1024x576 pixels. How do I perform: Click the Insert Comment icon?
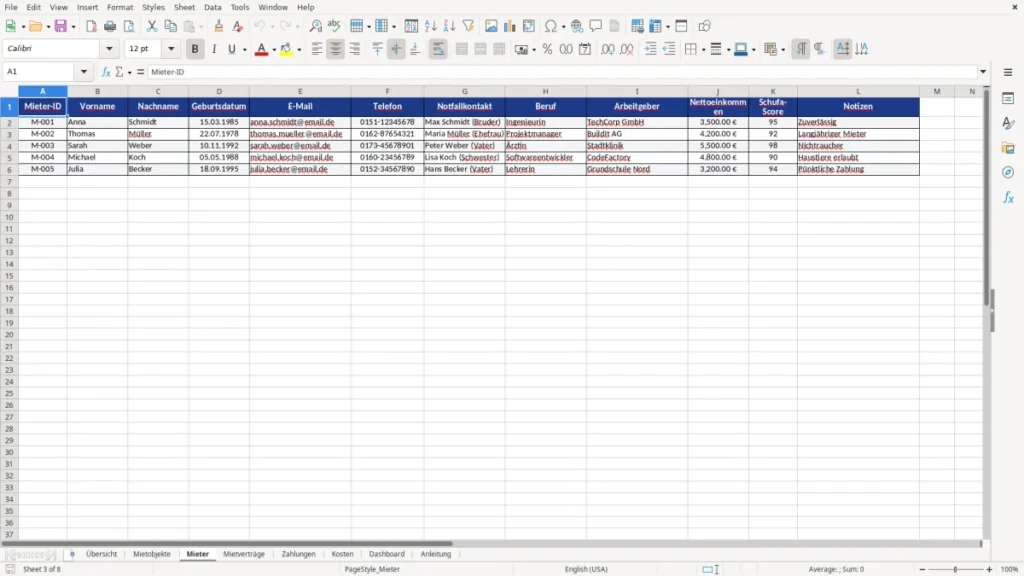point(596,26)
